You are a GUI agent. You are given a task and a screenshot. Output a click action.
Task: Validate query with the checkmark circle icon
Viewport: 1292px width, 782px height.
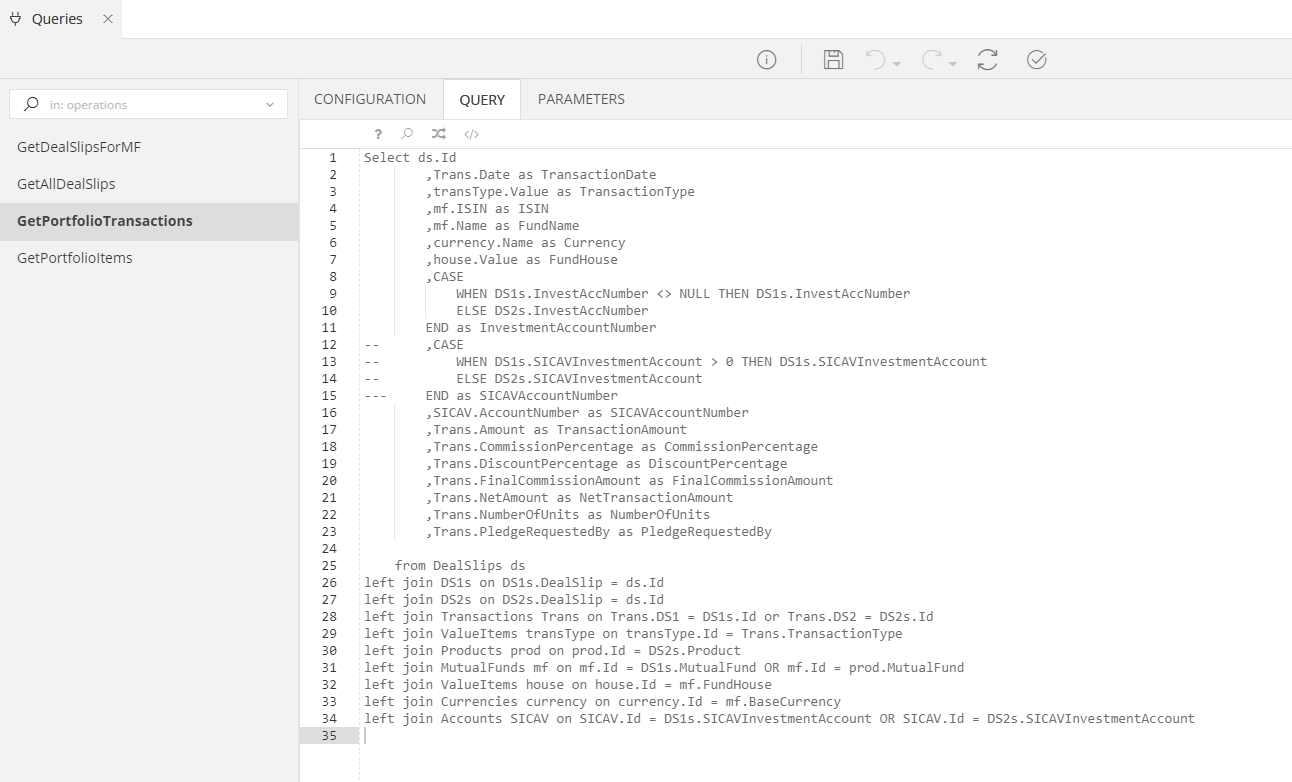click(x=1036, y=60)
